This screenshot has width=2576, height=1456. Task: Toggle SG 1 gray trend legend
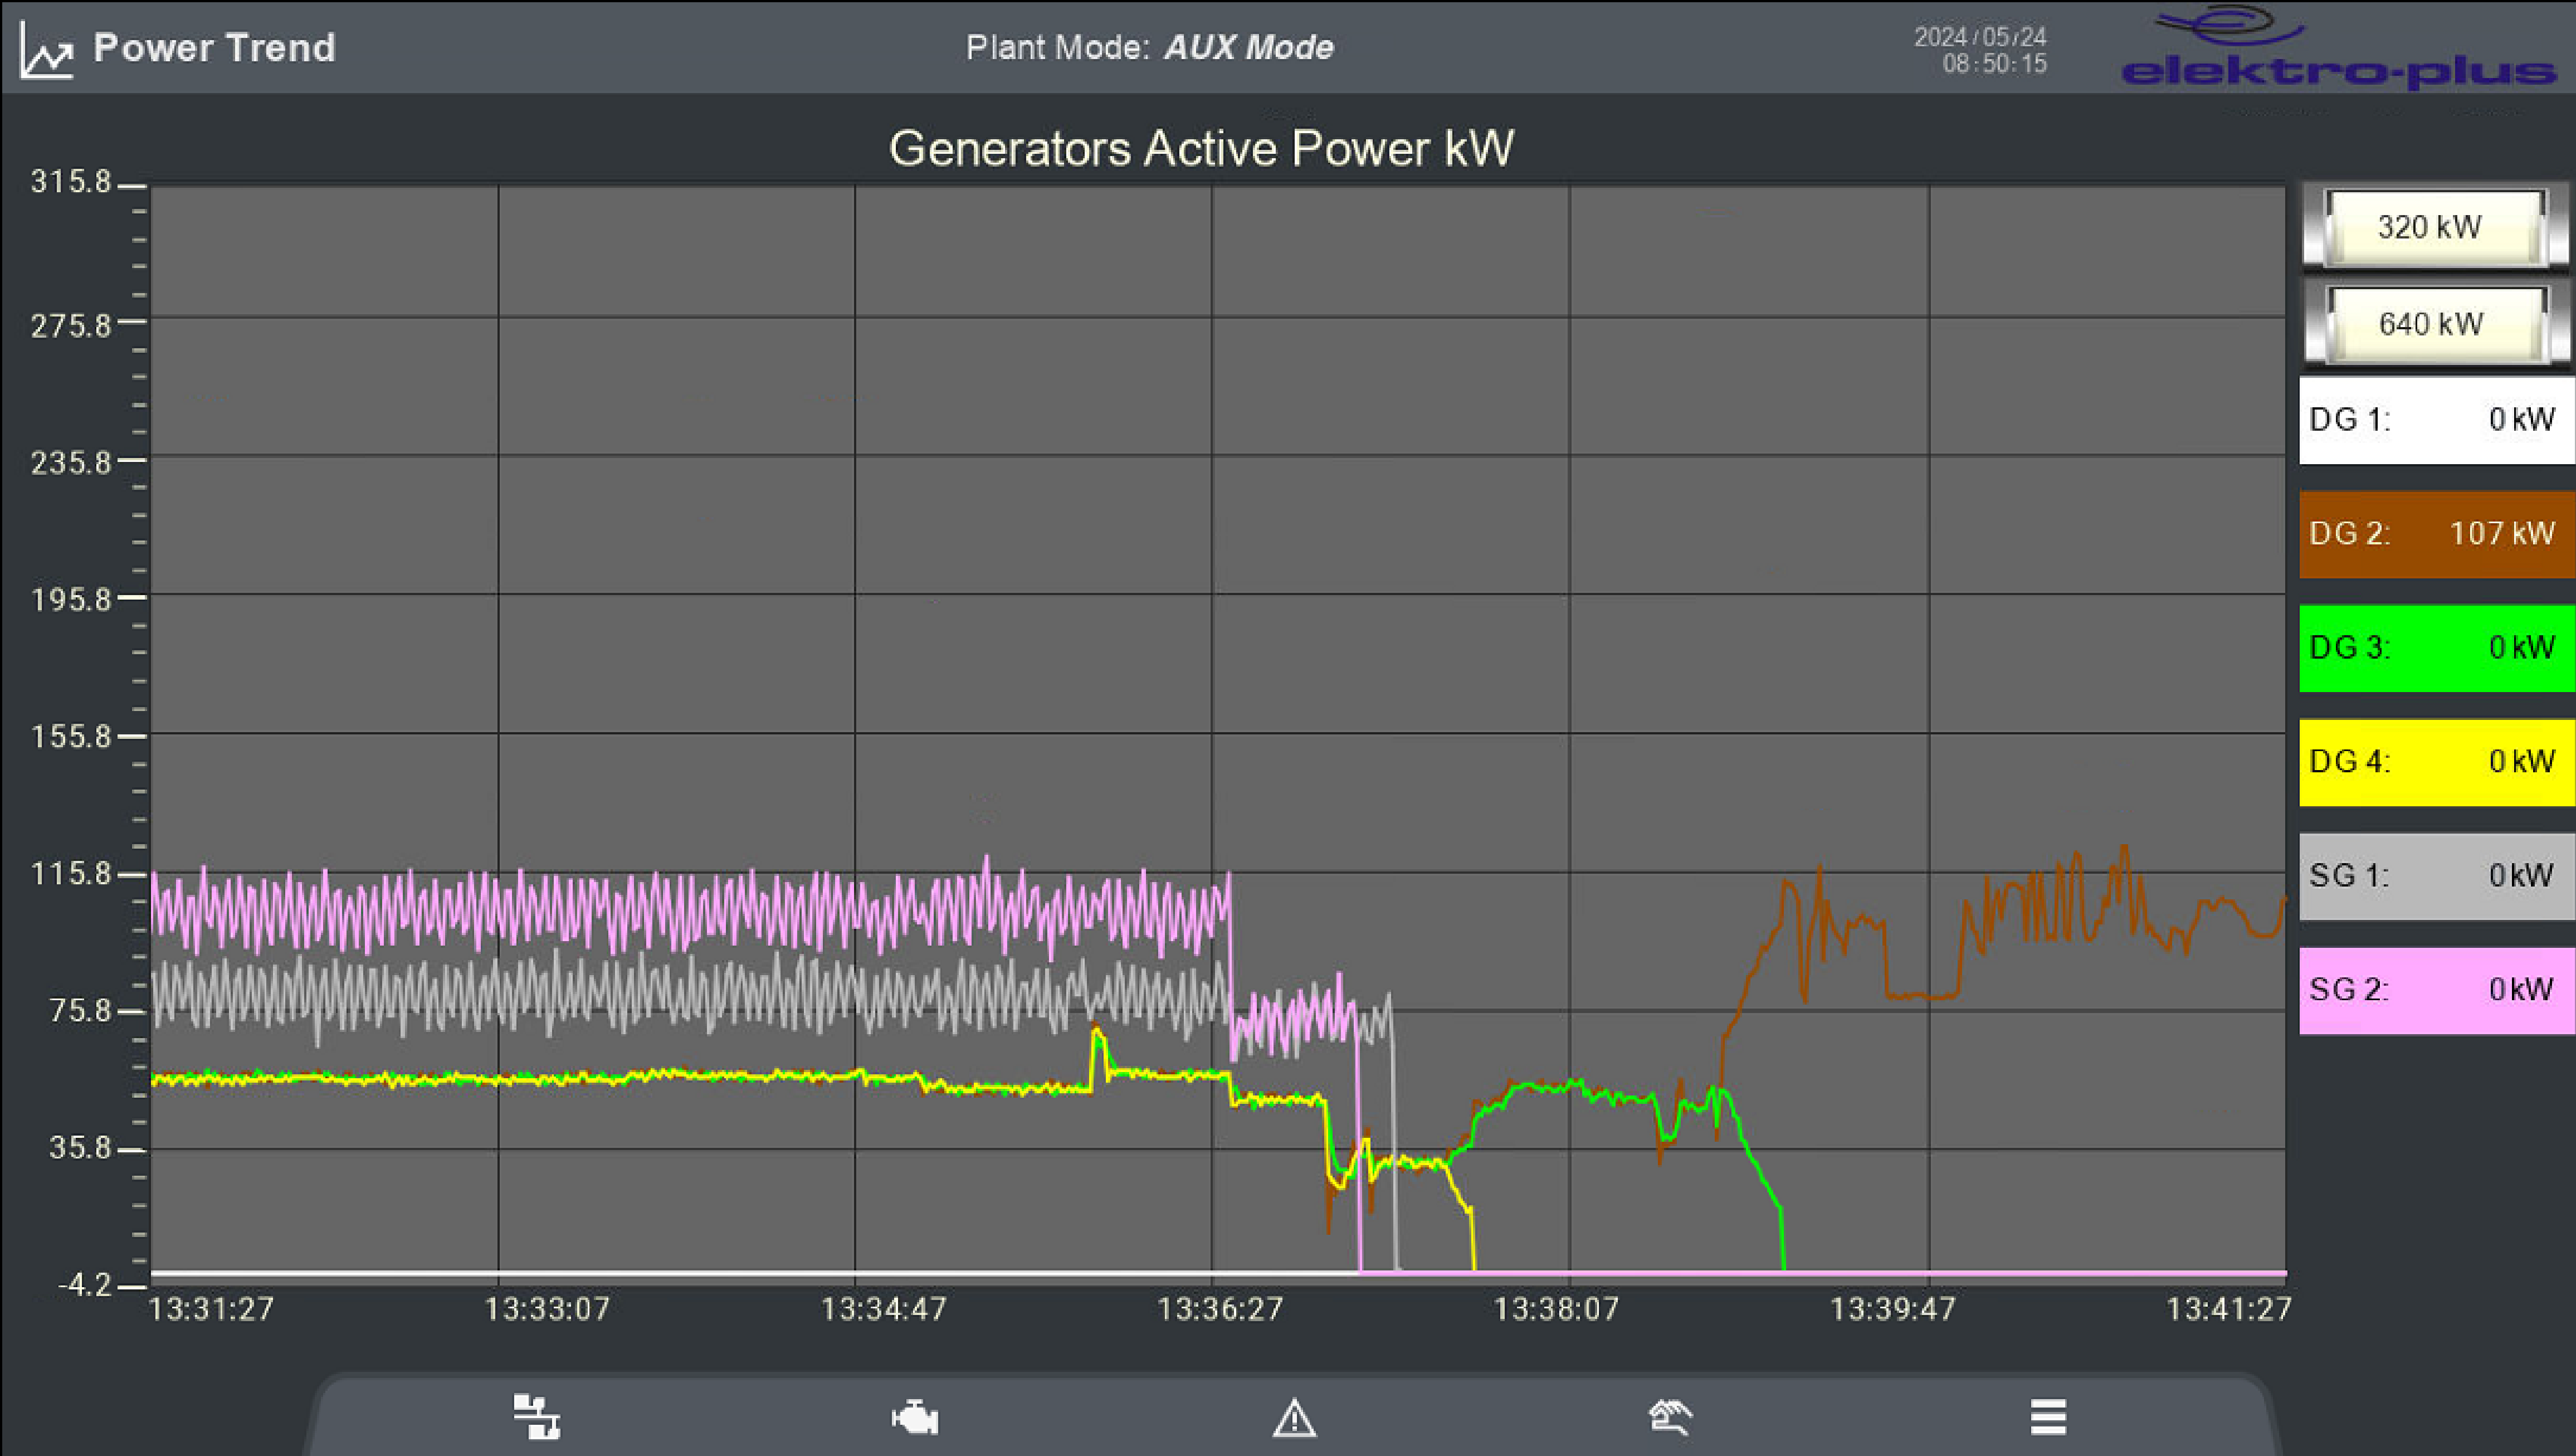click(x=2436, y=876)
